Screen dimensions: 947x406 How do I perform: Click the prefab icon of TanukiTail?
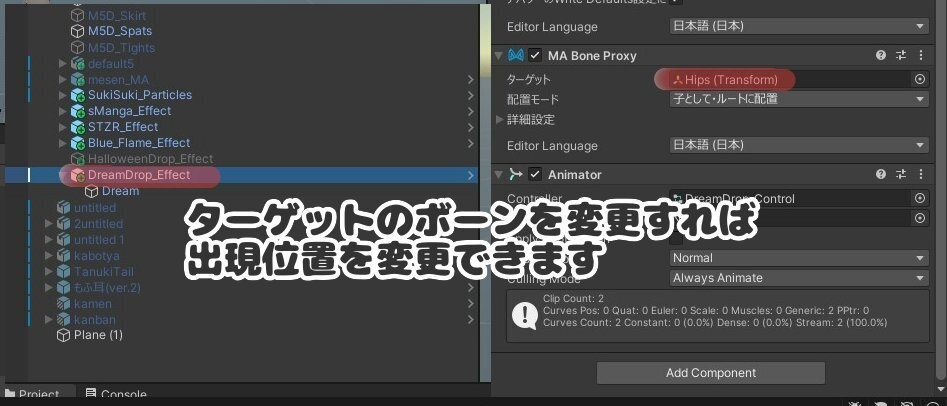coord(63,271)
